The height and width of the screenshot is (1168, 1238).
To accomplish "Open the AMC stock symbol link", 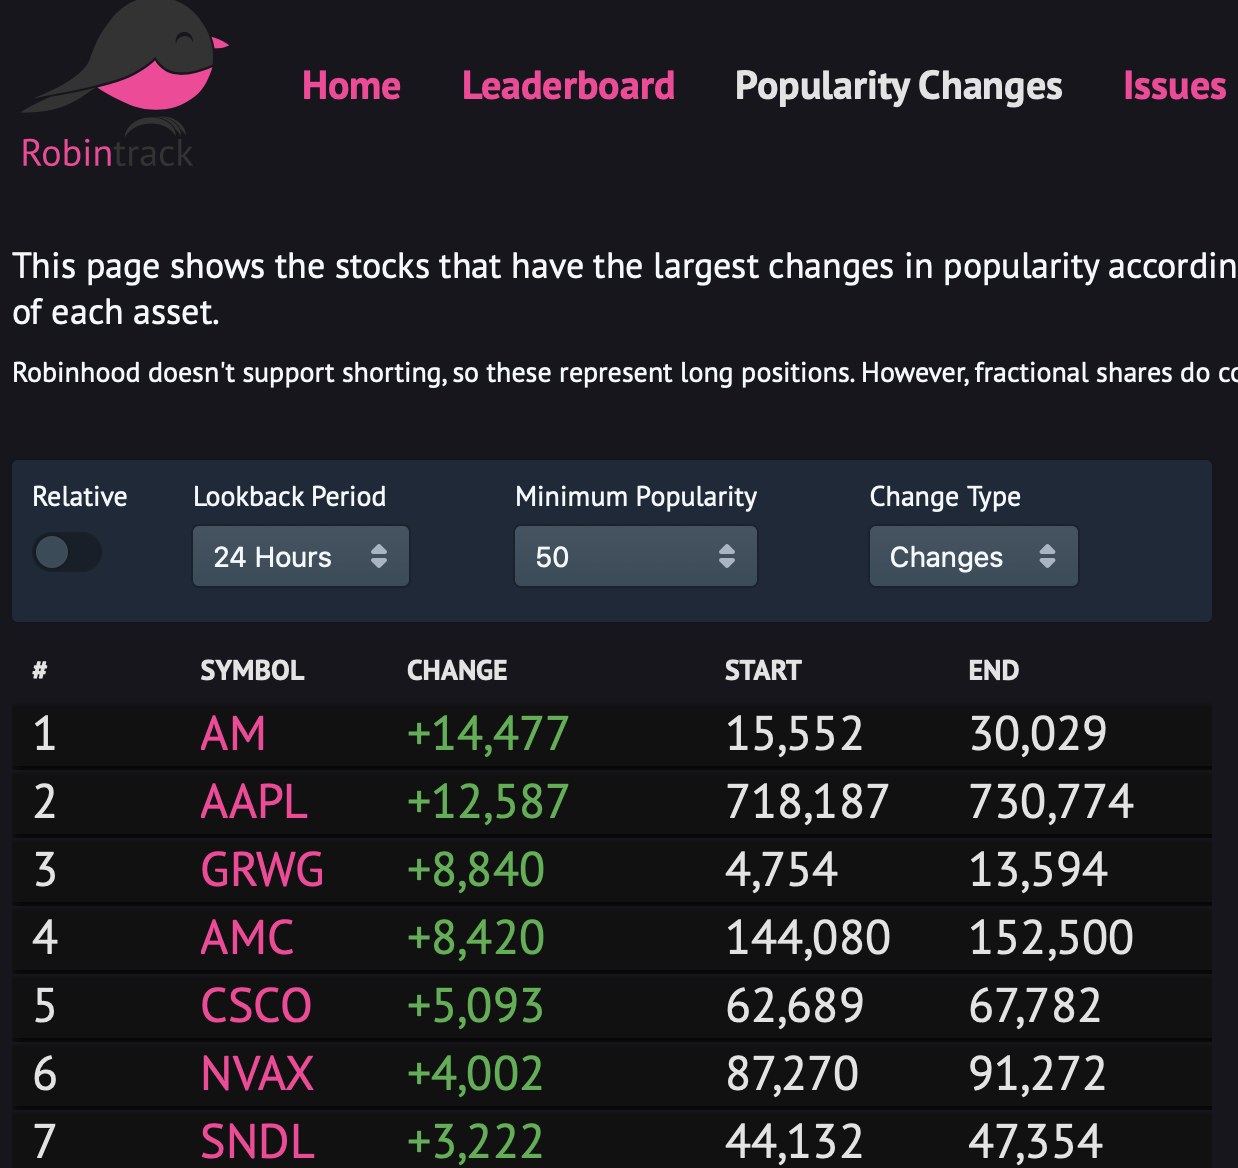I will [247, 938].
